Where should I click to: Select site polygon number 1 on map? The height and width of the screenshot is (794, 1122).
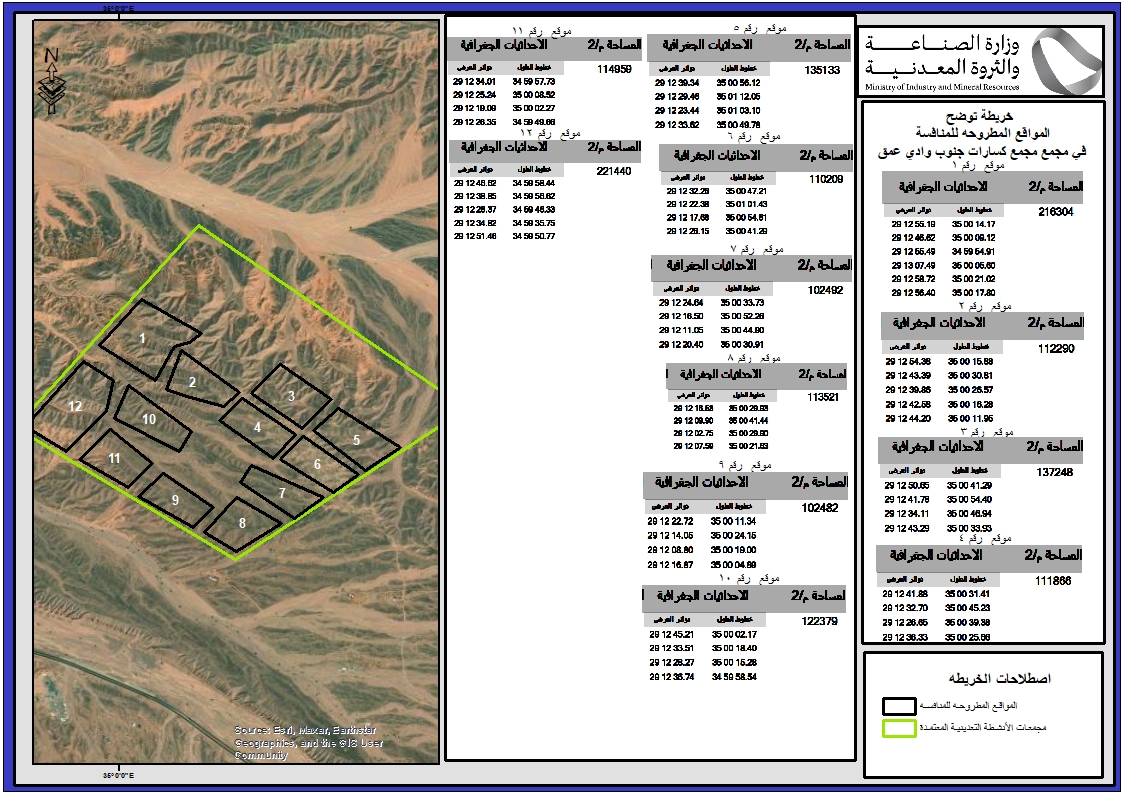(x=143, y=338)
